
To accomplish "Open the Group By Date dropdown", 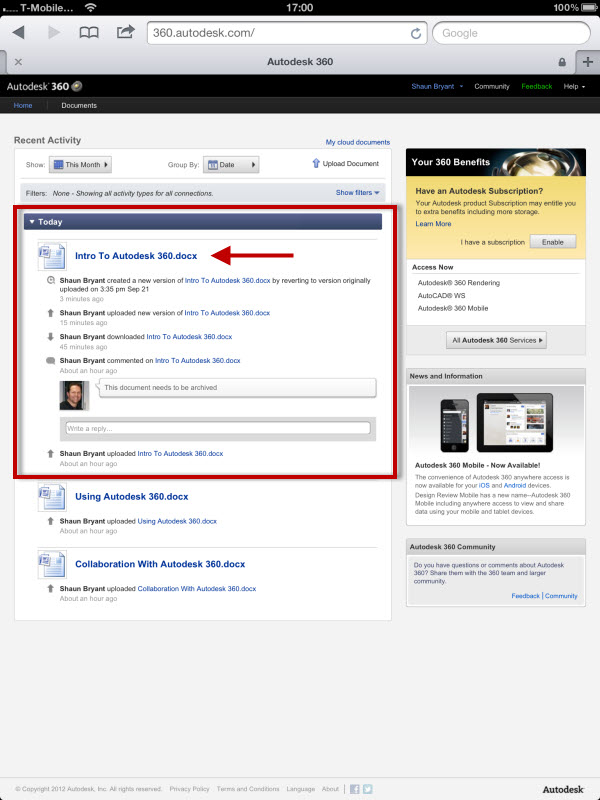I will click(231, 165).
